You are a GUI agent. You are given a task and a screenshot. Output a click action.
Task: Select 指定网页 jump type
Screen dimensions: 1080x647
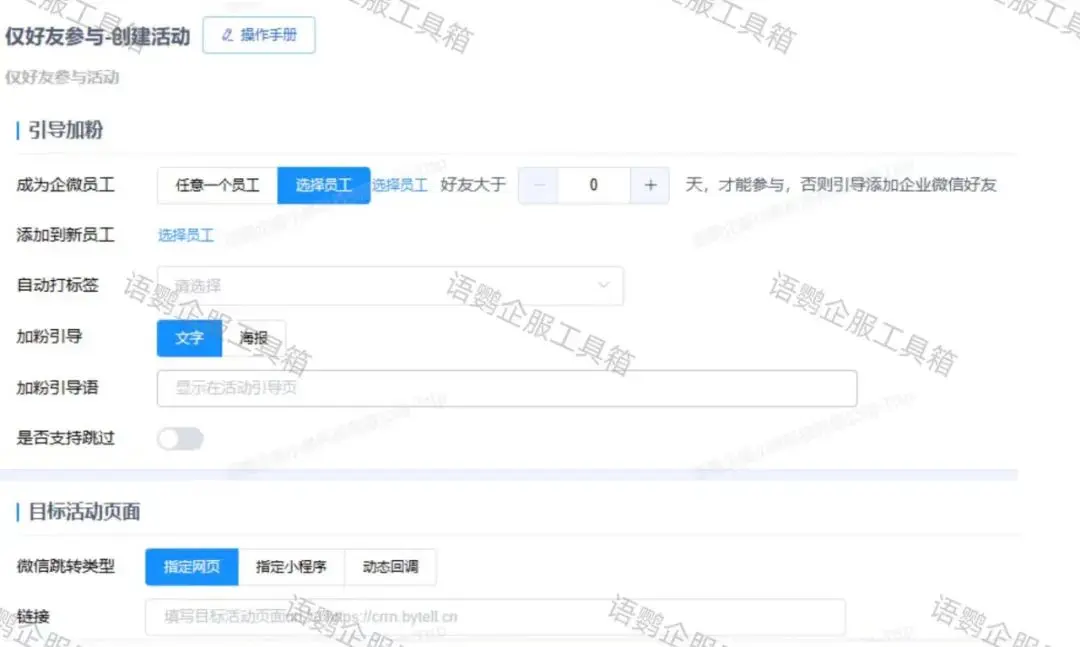(192, 567)
